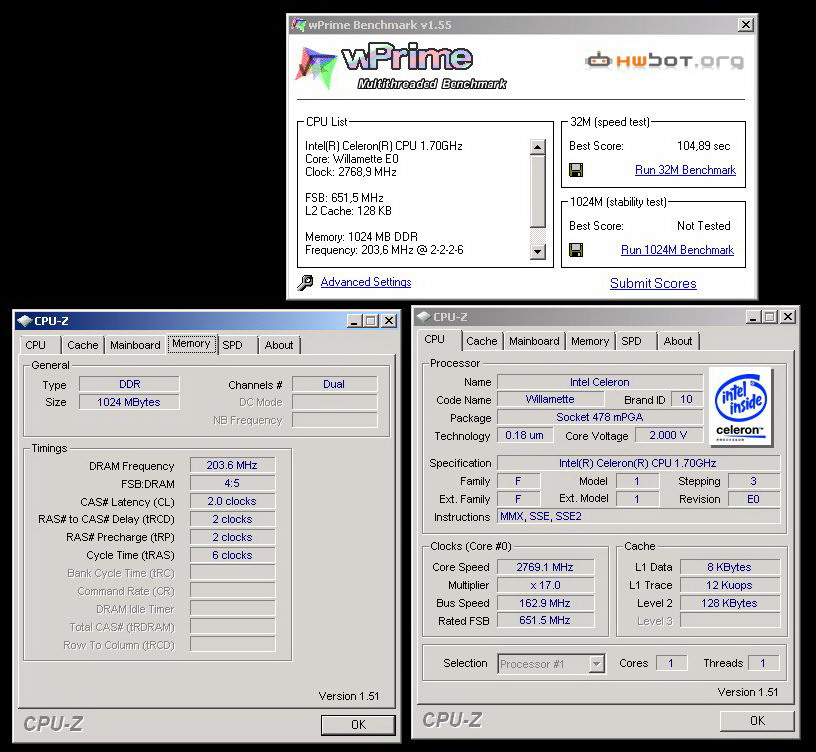Switch to Cache tab in memory window

point(83,345)
